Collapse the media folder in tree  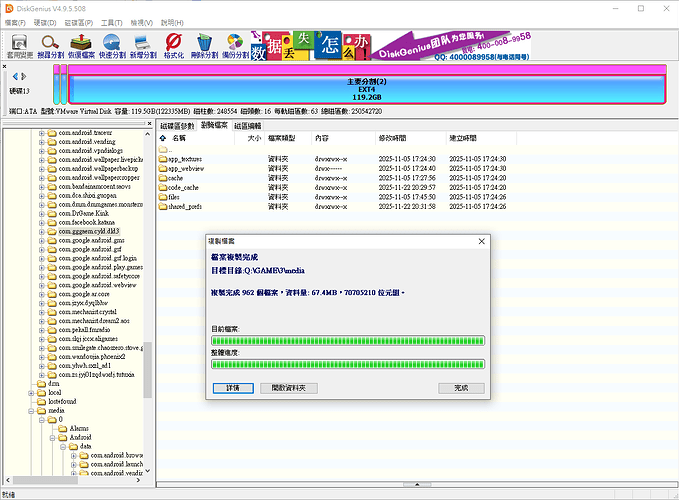click(29, 410)
